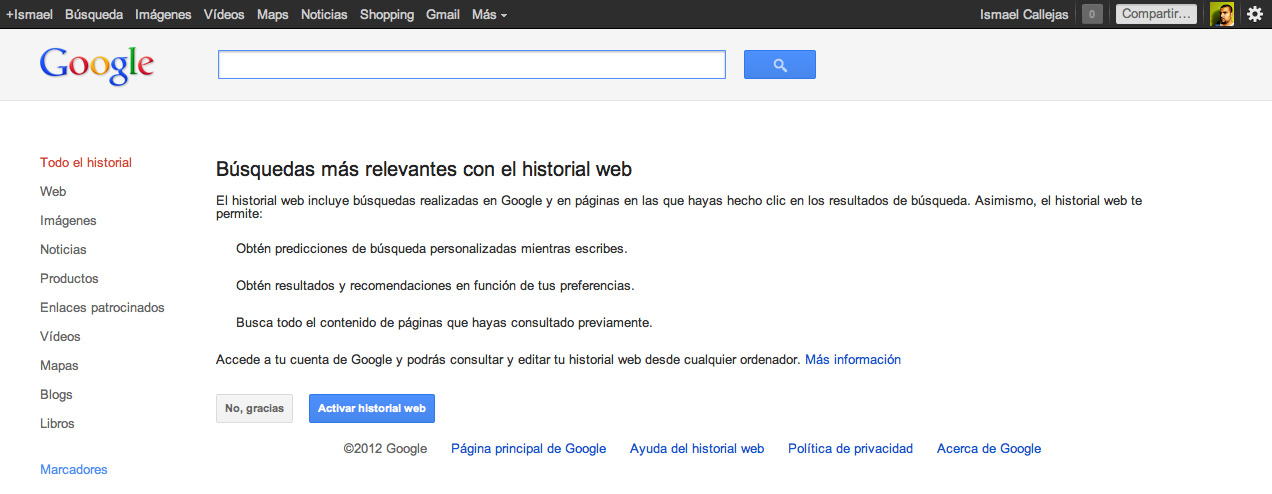The height and width of the screenshot is (494, 1272).
Task: Select Productos in the sidebar
Action: coord(69,279)
